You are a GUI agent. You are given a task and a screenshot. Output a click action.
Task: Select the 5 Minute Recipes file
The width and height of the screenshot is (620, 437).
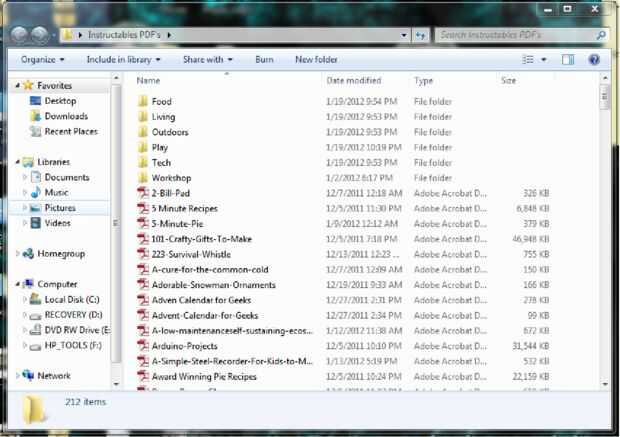343,208
